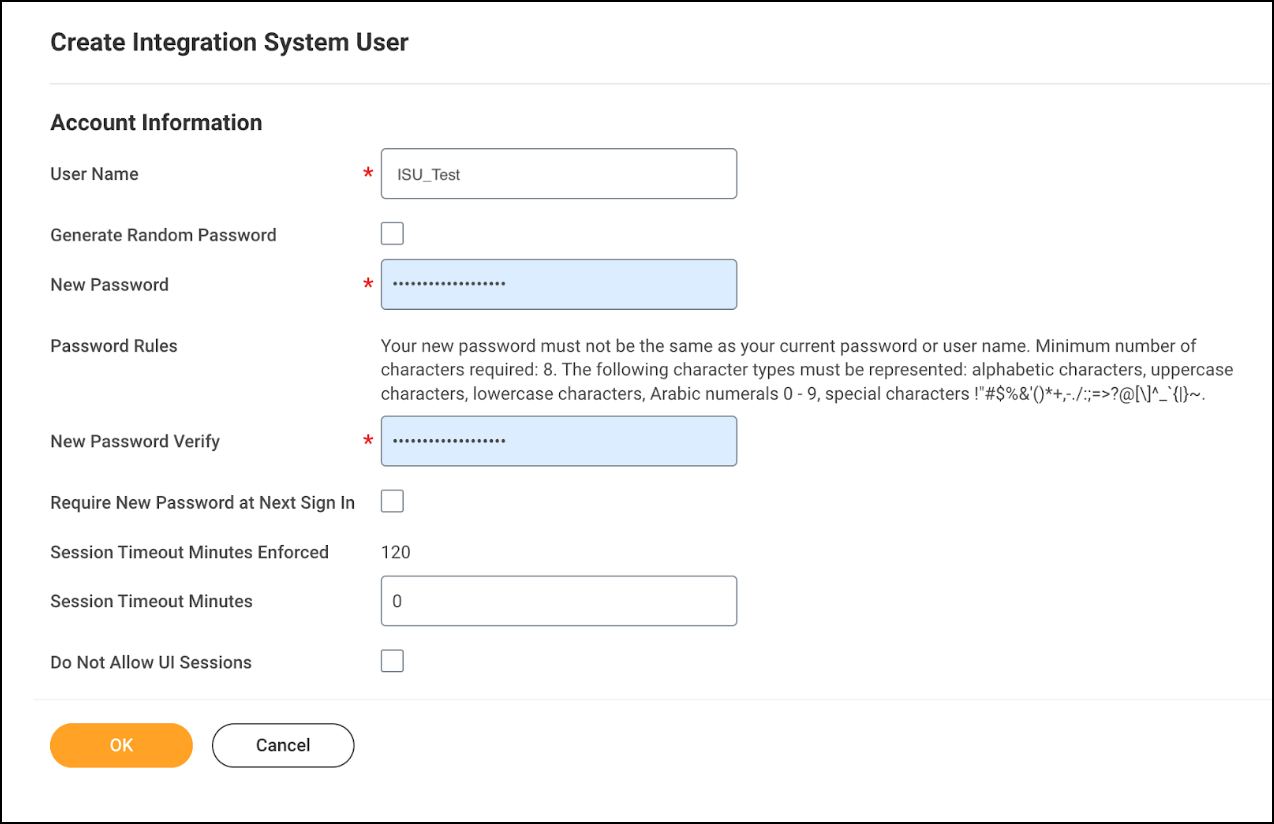
Task: Click the OK button to submit
Action: (120, 745)
